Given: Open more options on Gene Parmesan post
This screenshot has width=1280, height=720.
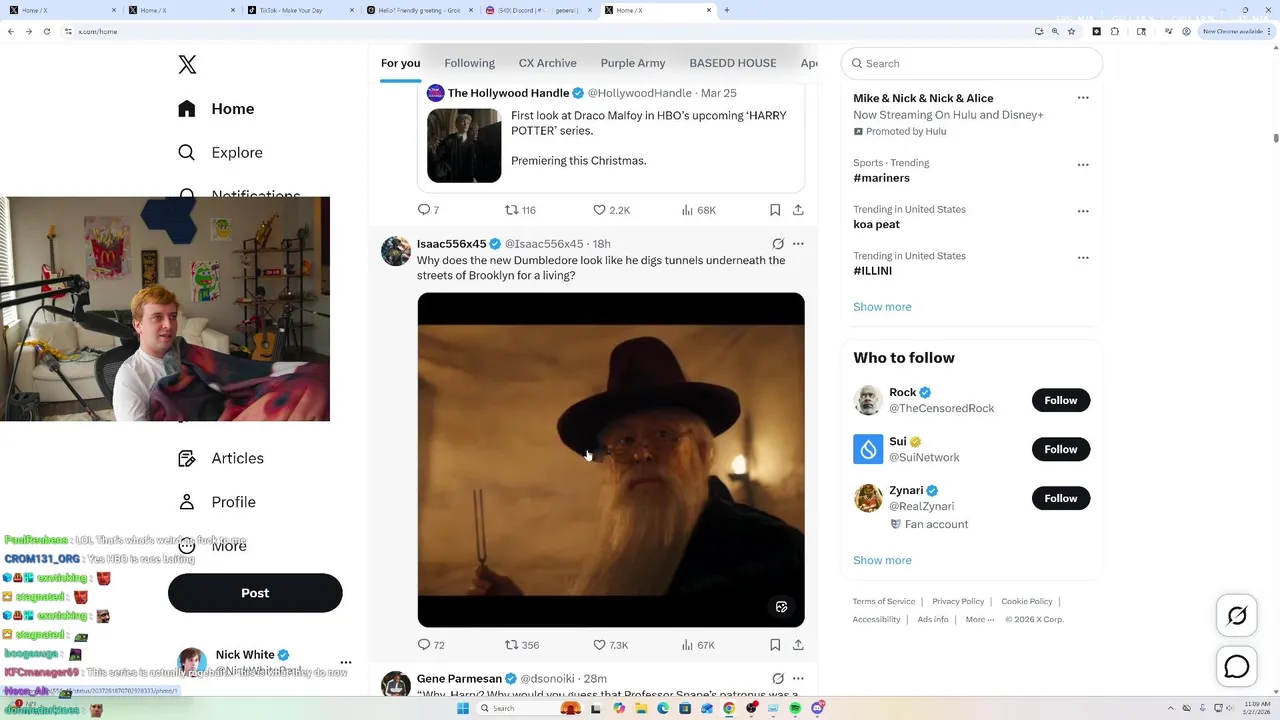Looking at the screenshot, I should click(798, 679).
